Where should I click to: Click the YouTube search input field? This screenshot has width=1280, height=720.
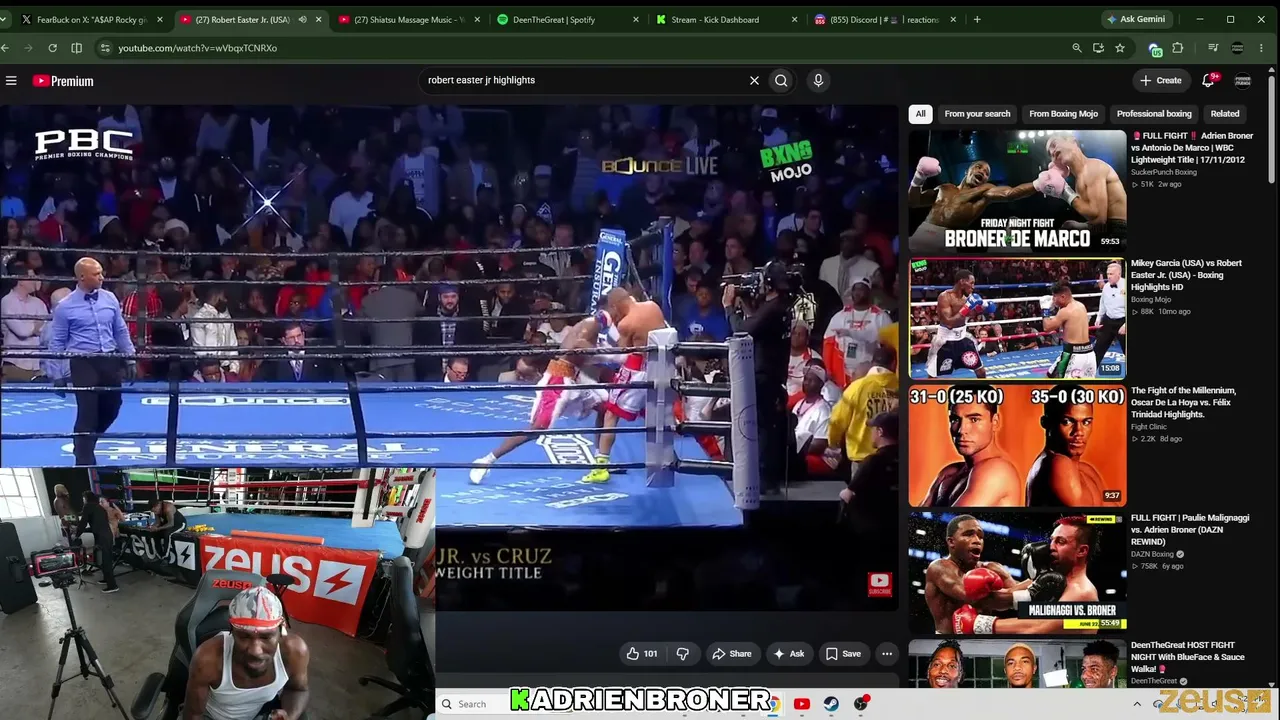[585, 80]
